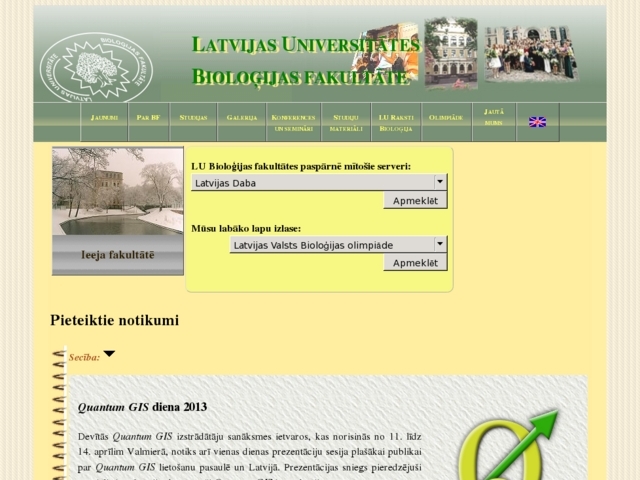Screen dimensions: 640x480
Task: Open LU Raksti Bioloģija menu item
Action: click(x=396, y=122)
